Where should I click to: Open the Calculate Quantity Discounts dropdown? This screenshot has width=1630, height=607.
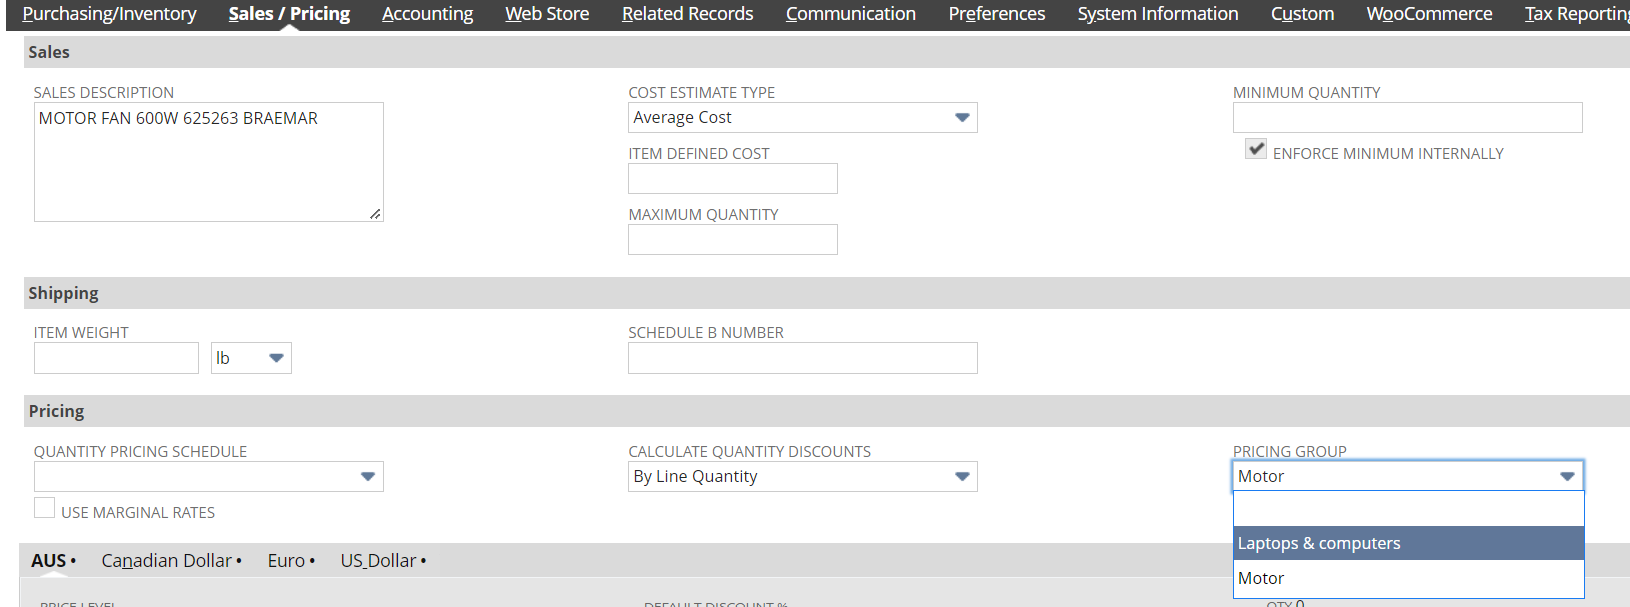[803, 477]
